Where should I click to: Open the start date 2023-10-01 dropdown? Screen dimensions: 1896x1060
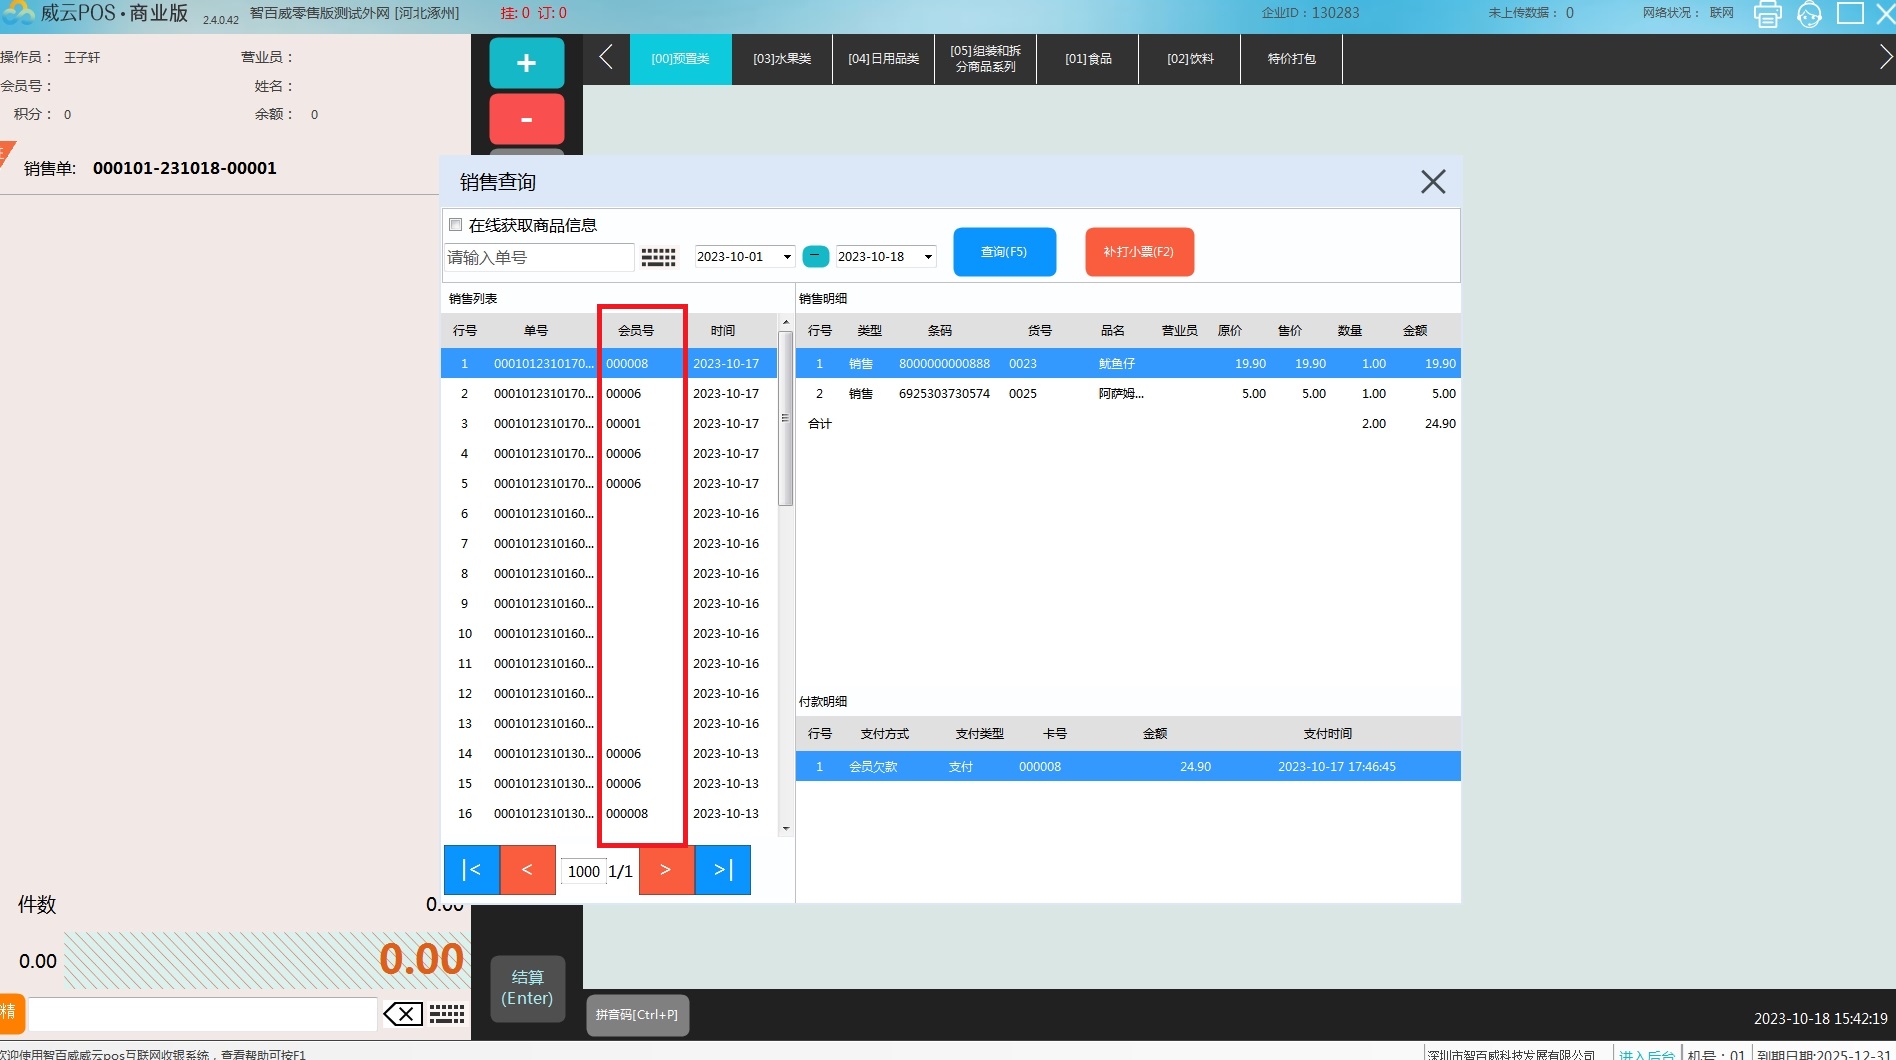click(x=786, y=257)
